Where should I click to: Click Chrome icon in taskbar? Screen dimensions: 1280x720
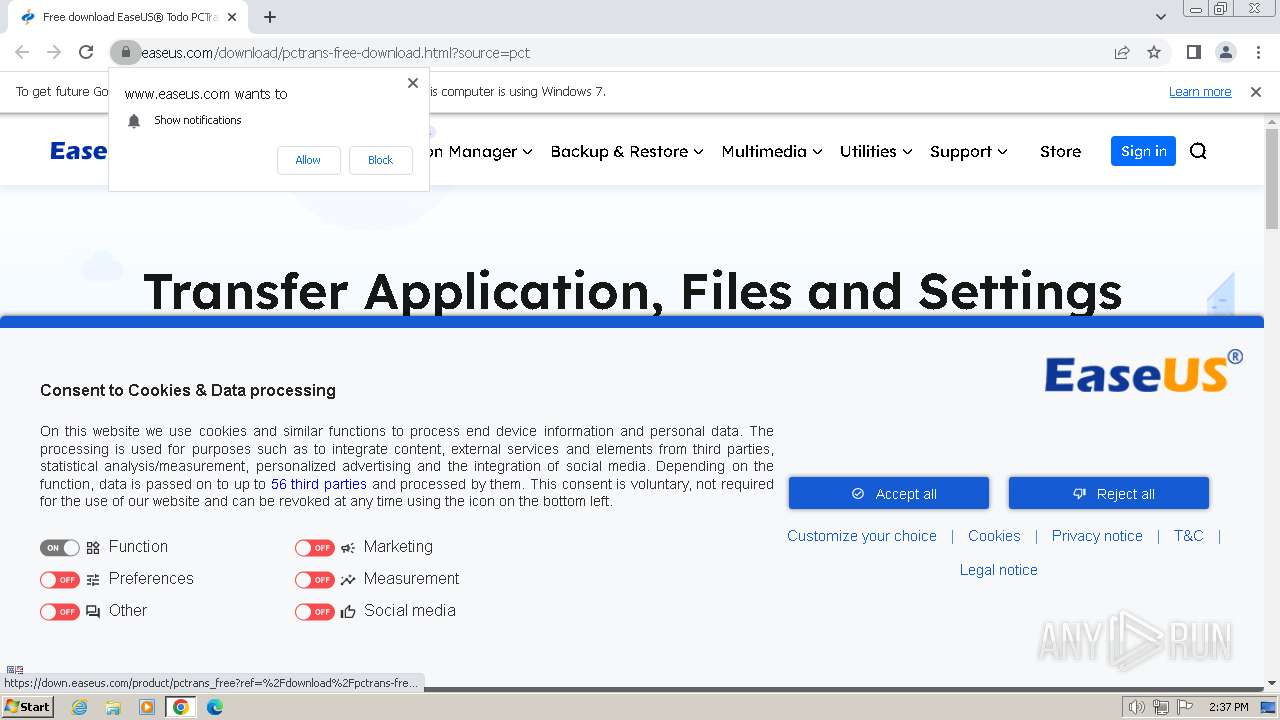[181, 707]
